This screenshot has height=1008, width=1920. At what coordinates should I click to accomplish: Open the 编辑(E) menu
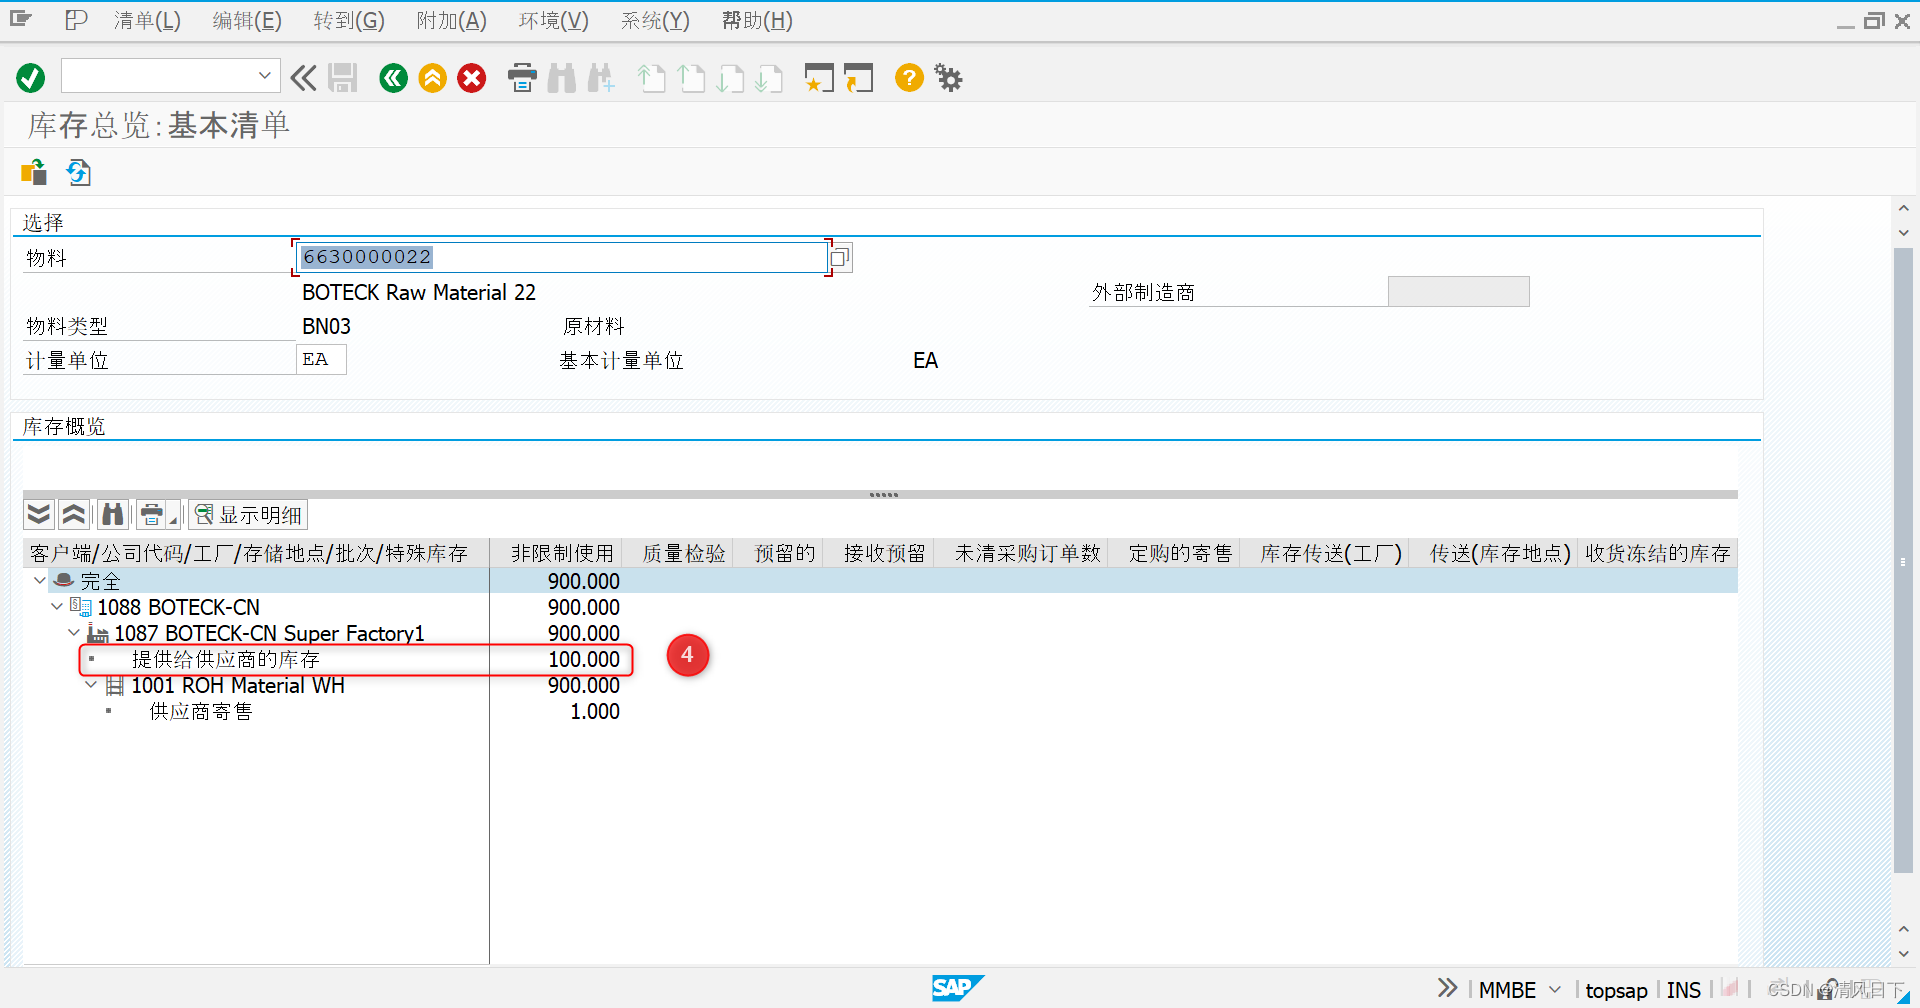(247, 20)
